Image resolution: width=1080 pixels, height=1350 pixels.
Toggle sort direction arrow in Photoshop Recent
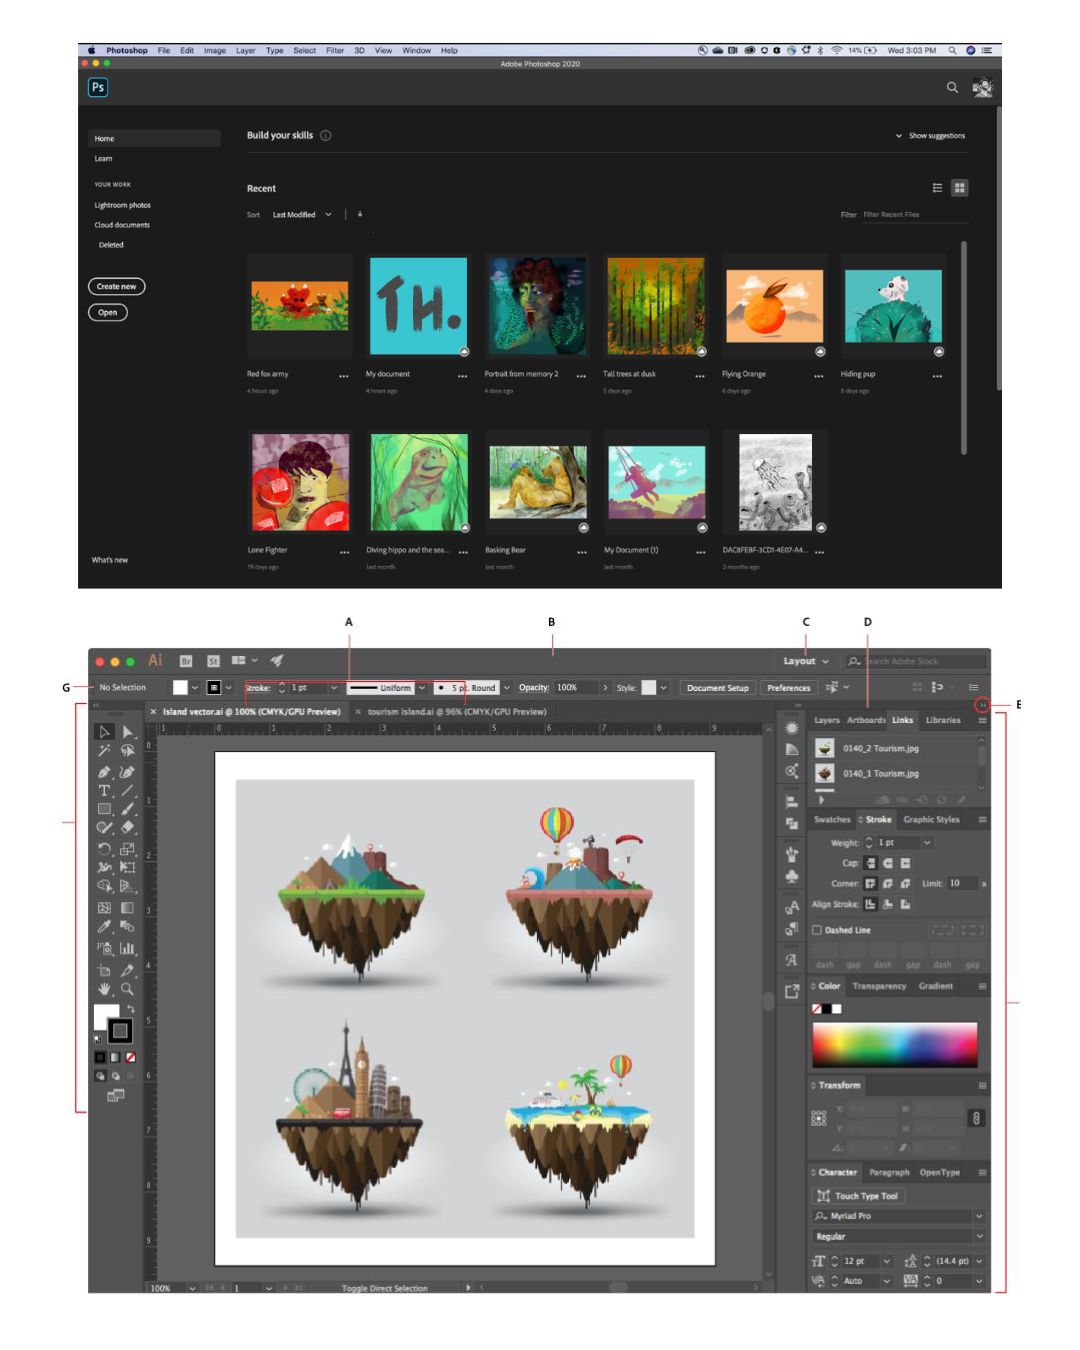coord(360,214)
